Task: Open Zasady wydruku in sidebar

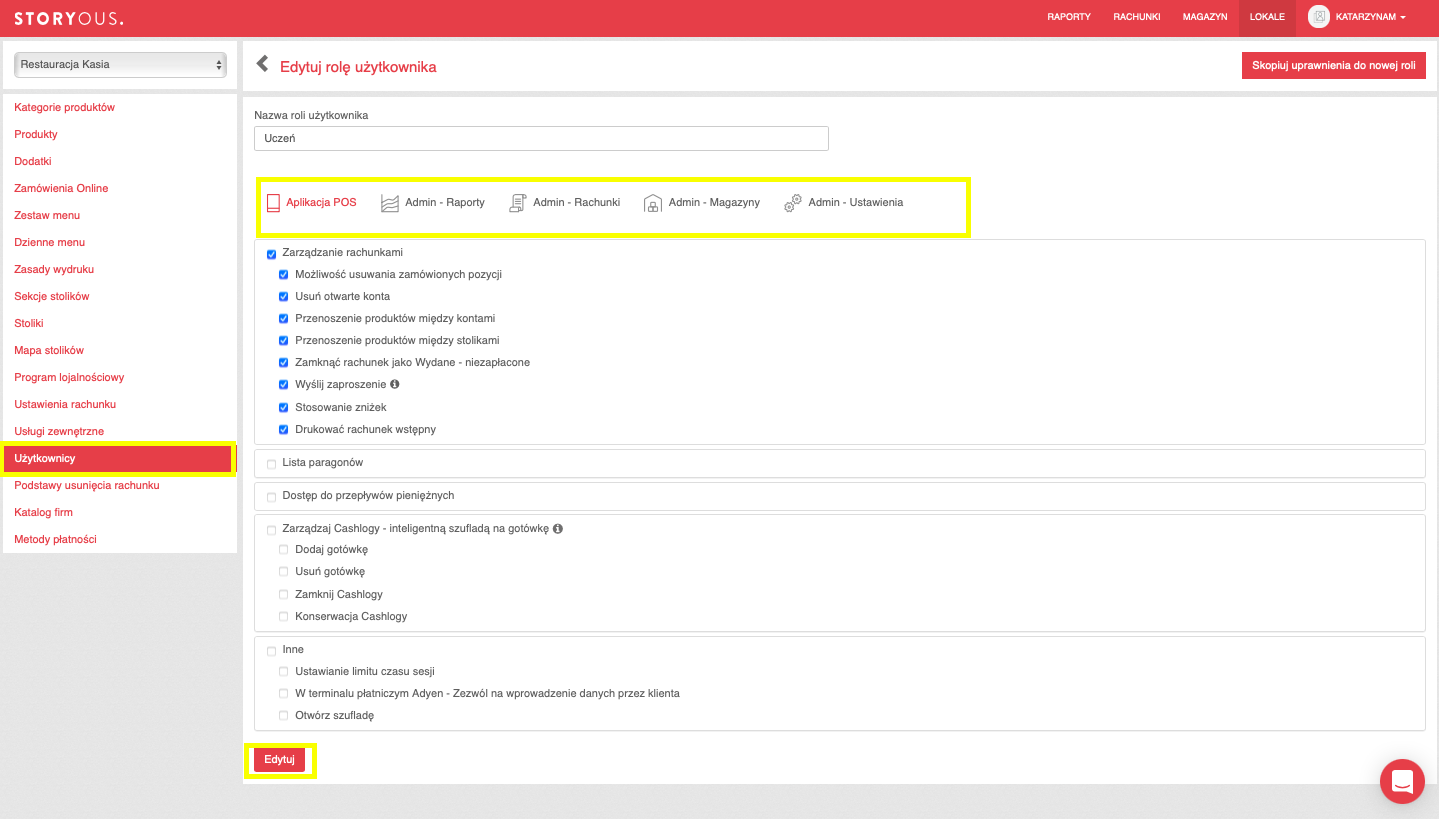Action: (54, 269)
